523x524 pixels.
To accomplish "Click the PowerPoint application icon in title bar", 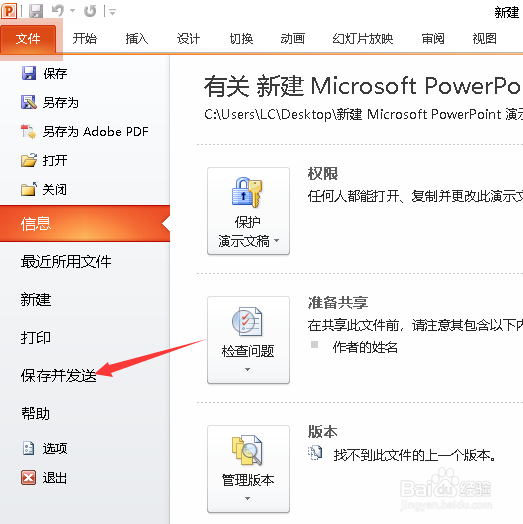I will click(9, 11).
